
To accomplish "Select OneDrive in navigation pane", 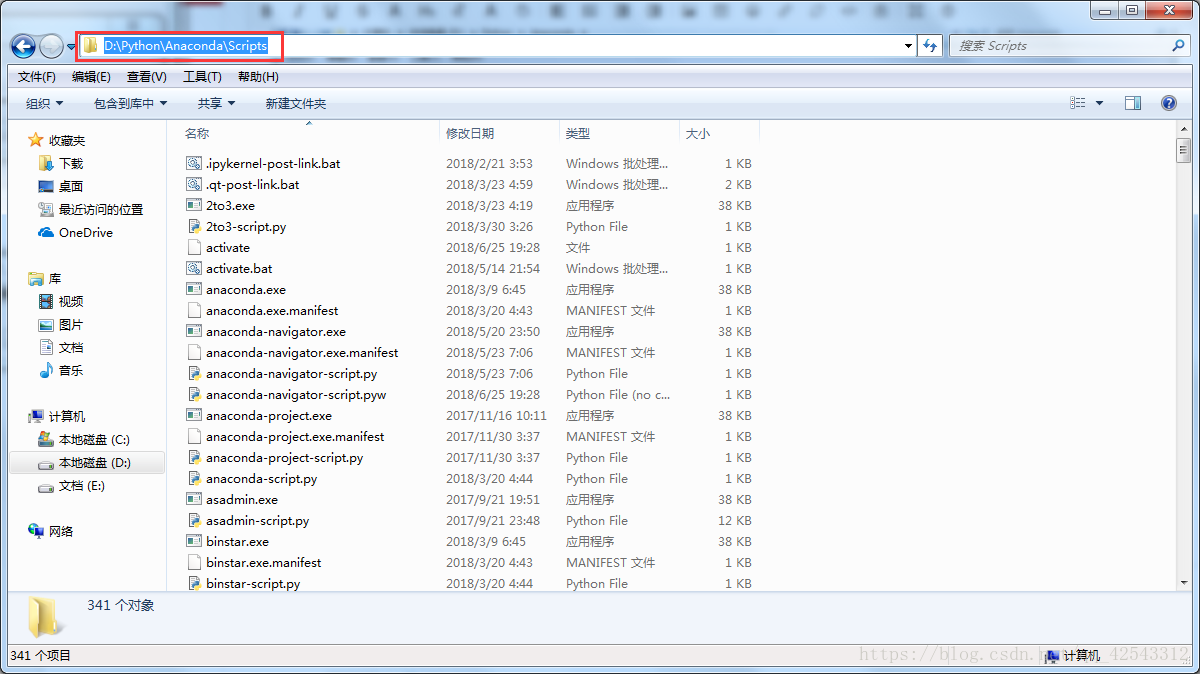I will pos(86,232).
